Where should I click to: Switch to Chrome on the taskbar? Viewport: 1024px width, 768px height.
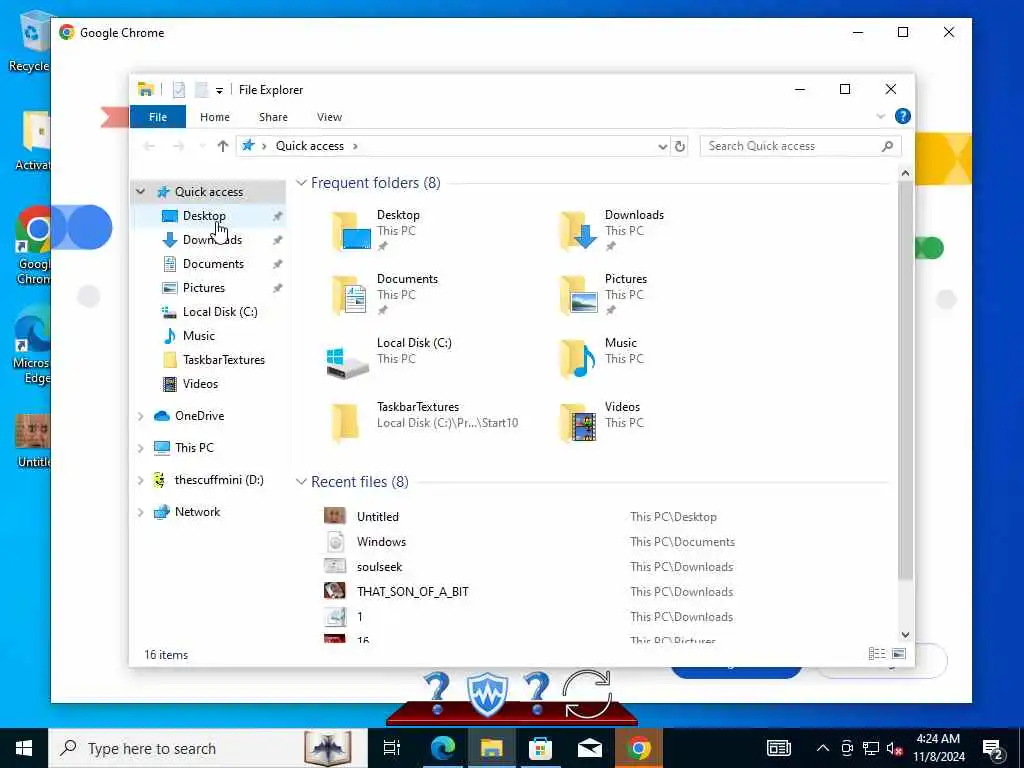tap(639, 748)
